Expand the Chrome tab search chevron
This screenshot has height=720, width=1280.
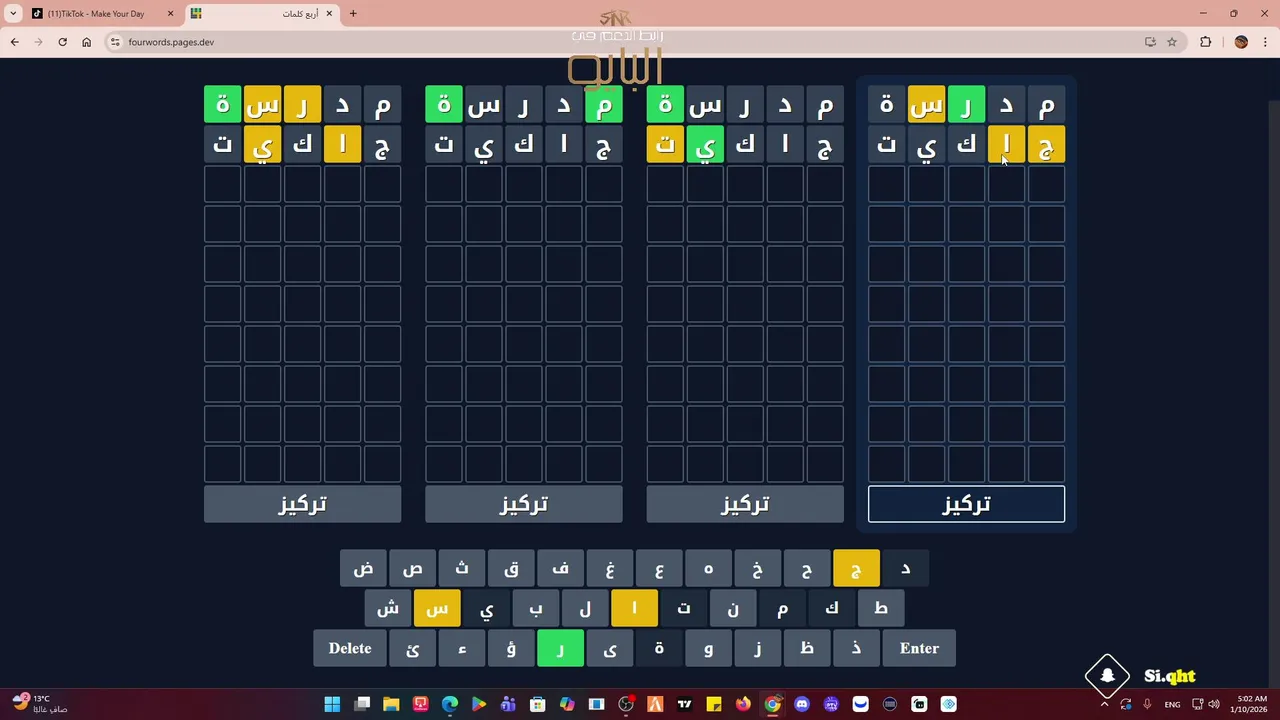click(x=13, y=14)
